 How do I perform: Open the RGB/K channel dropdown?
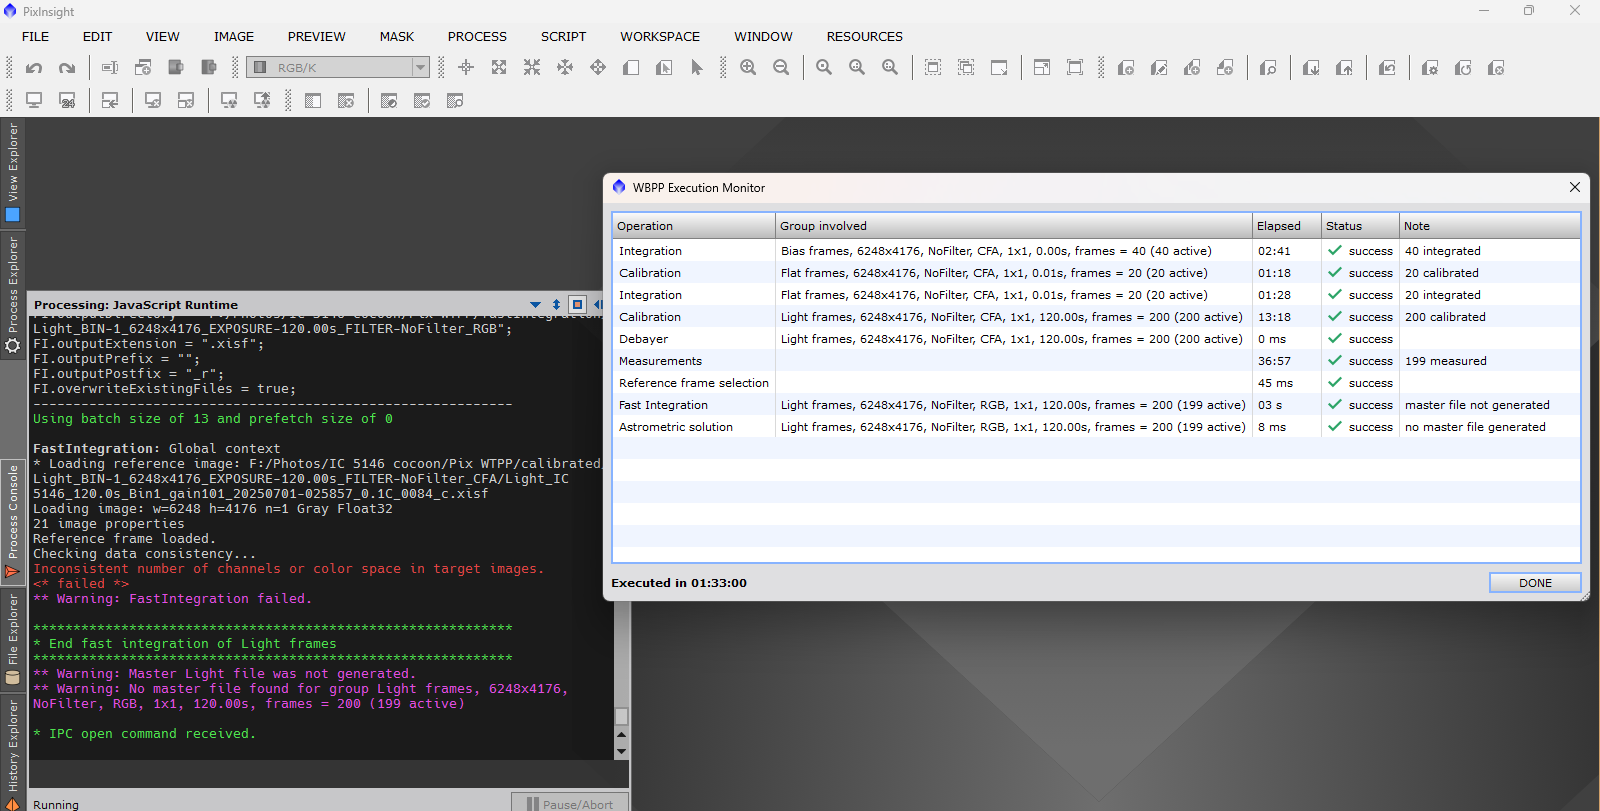click(x=420, y=68)
